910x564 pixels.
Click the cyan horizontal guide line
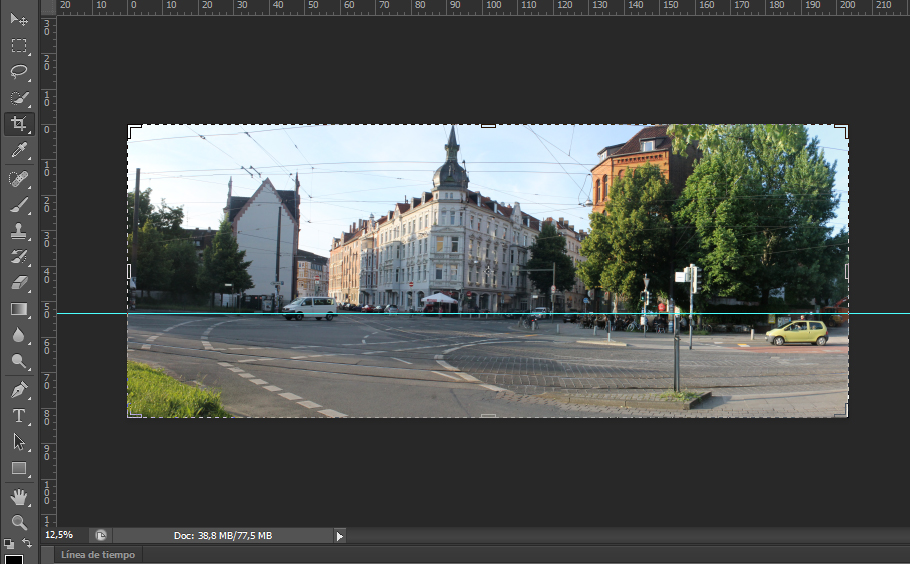pos(483,313)
